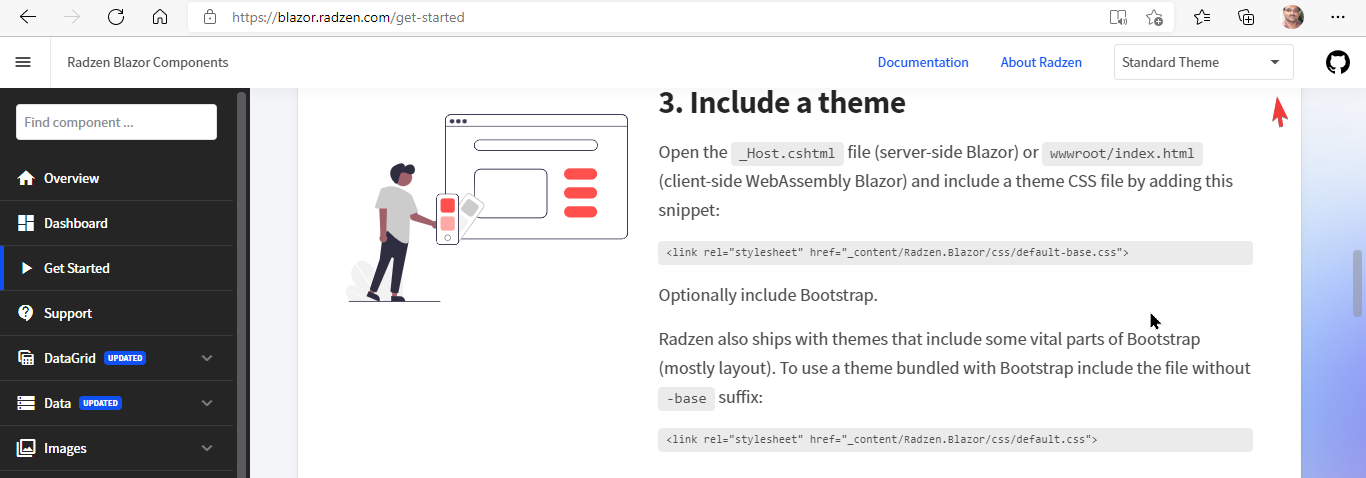This screenshot has width=1366, height=478.
Task: Open the Favorites list icon
Action: click(x=1202, y=17)
